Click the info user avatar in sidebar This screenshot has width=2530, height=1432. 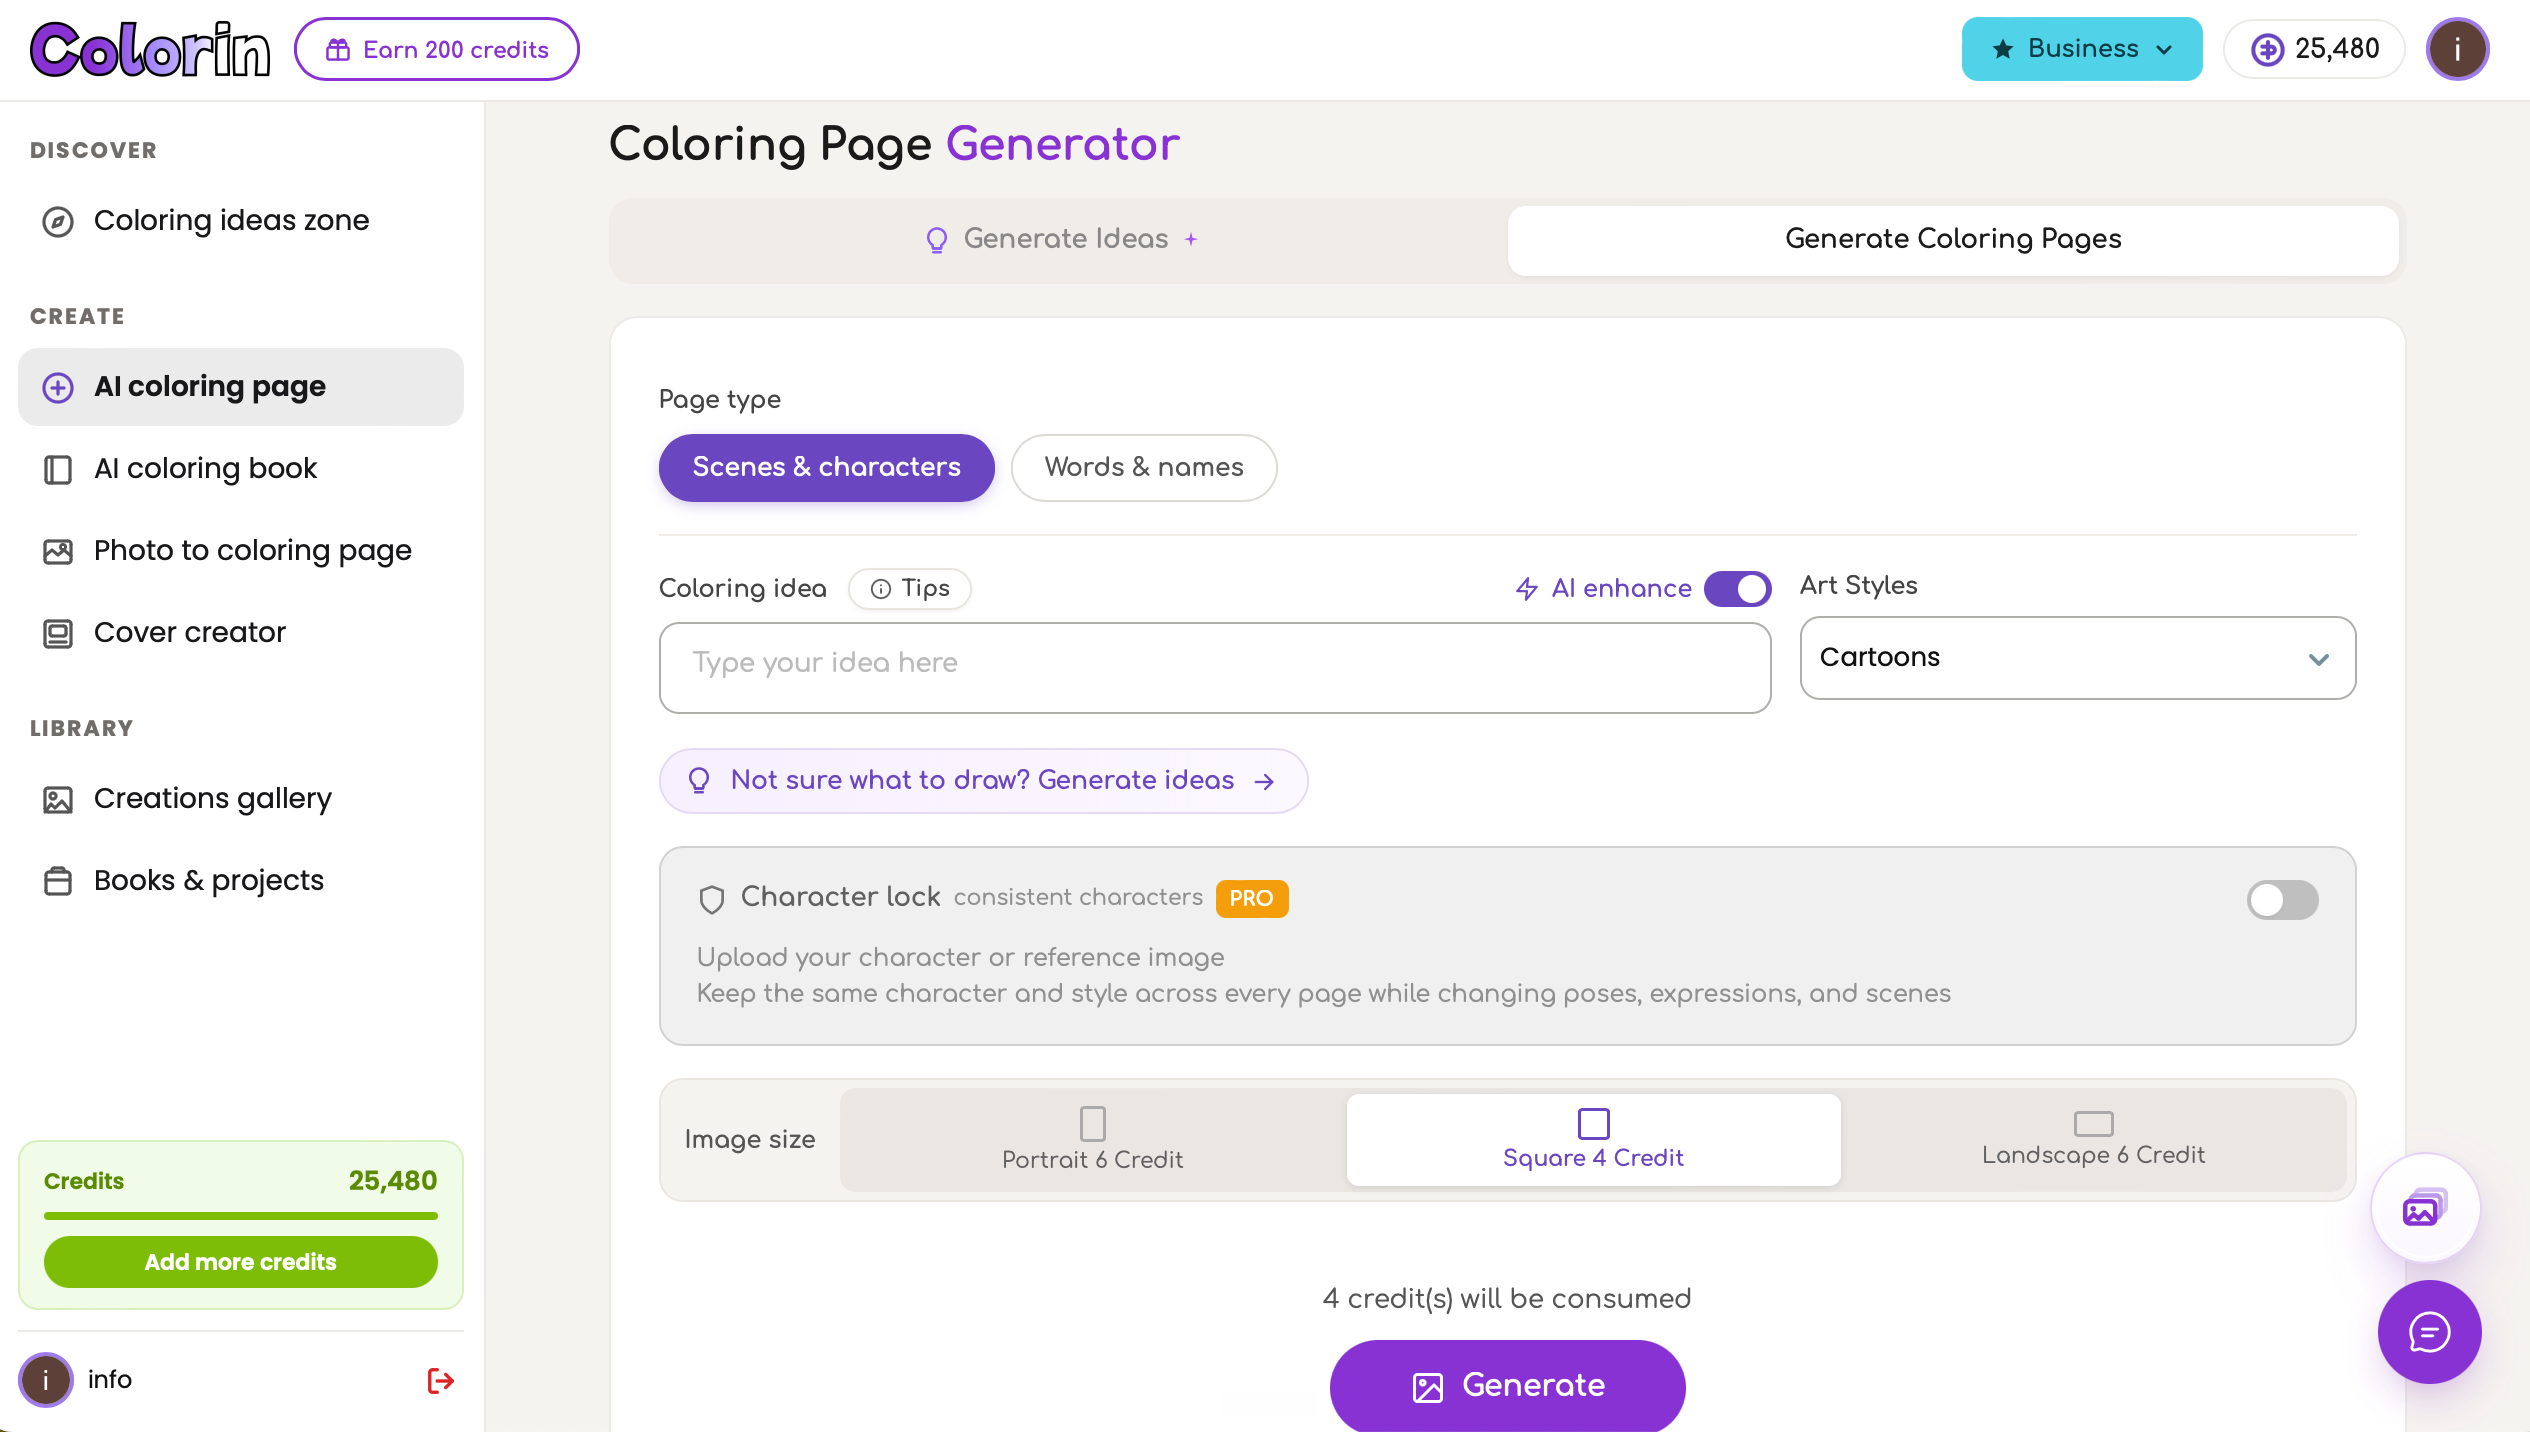(45, 1380)
